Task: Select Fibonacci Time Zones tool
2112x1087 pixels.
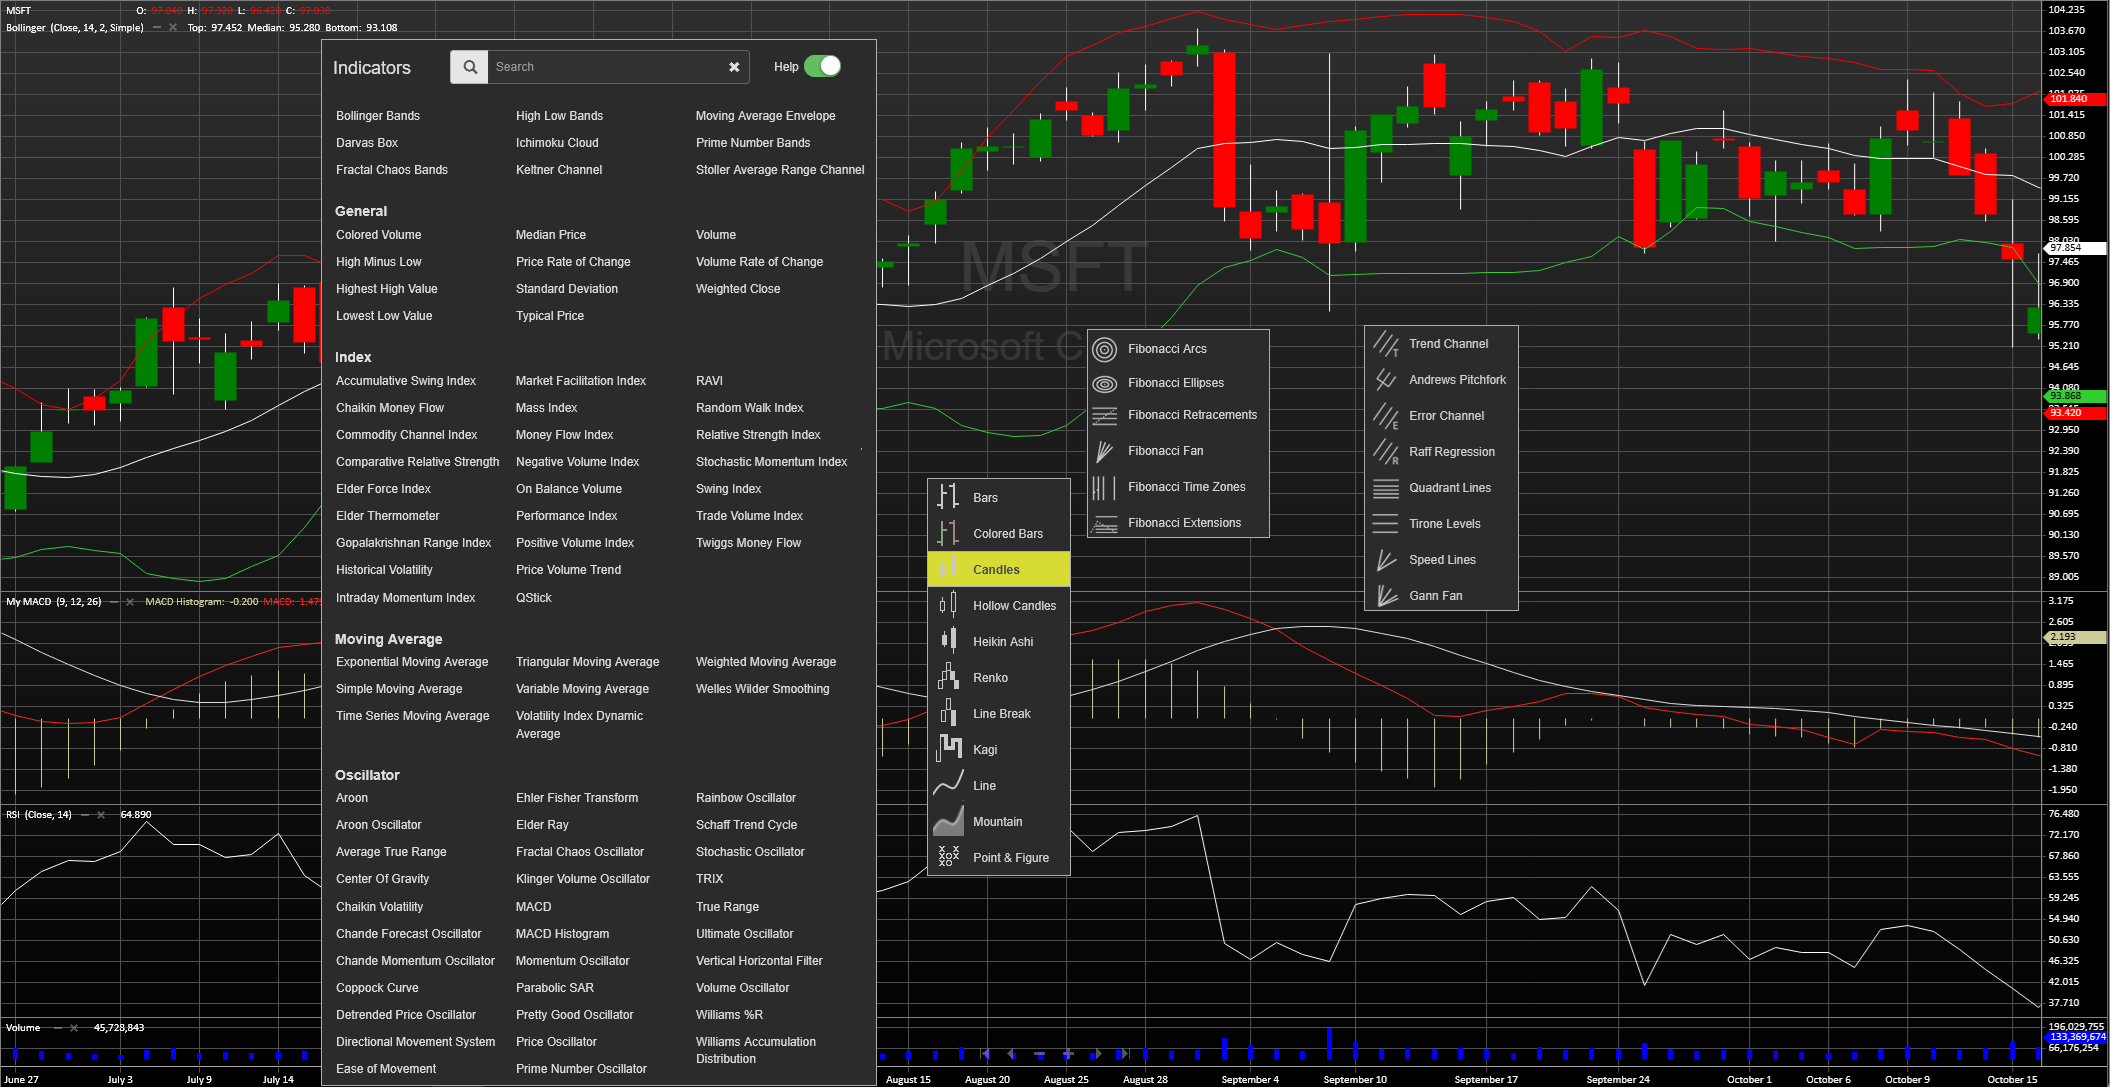Action: tap(1178, 487)
